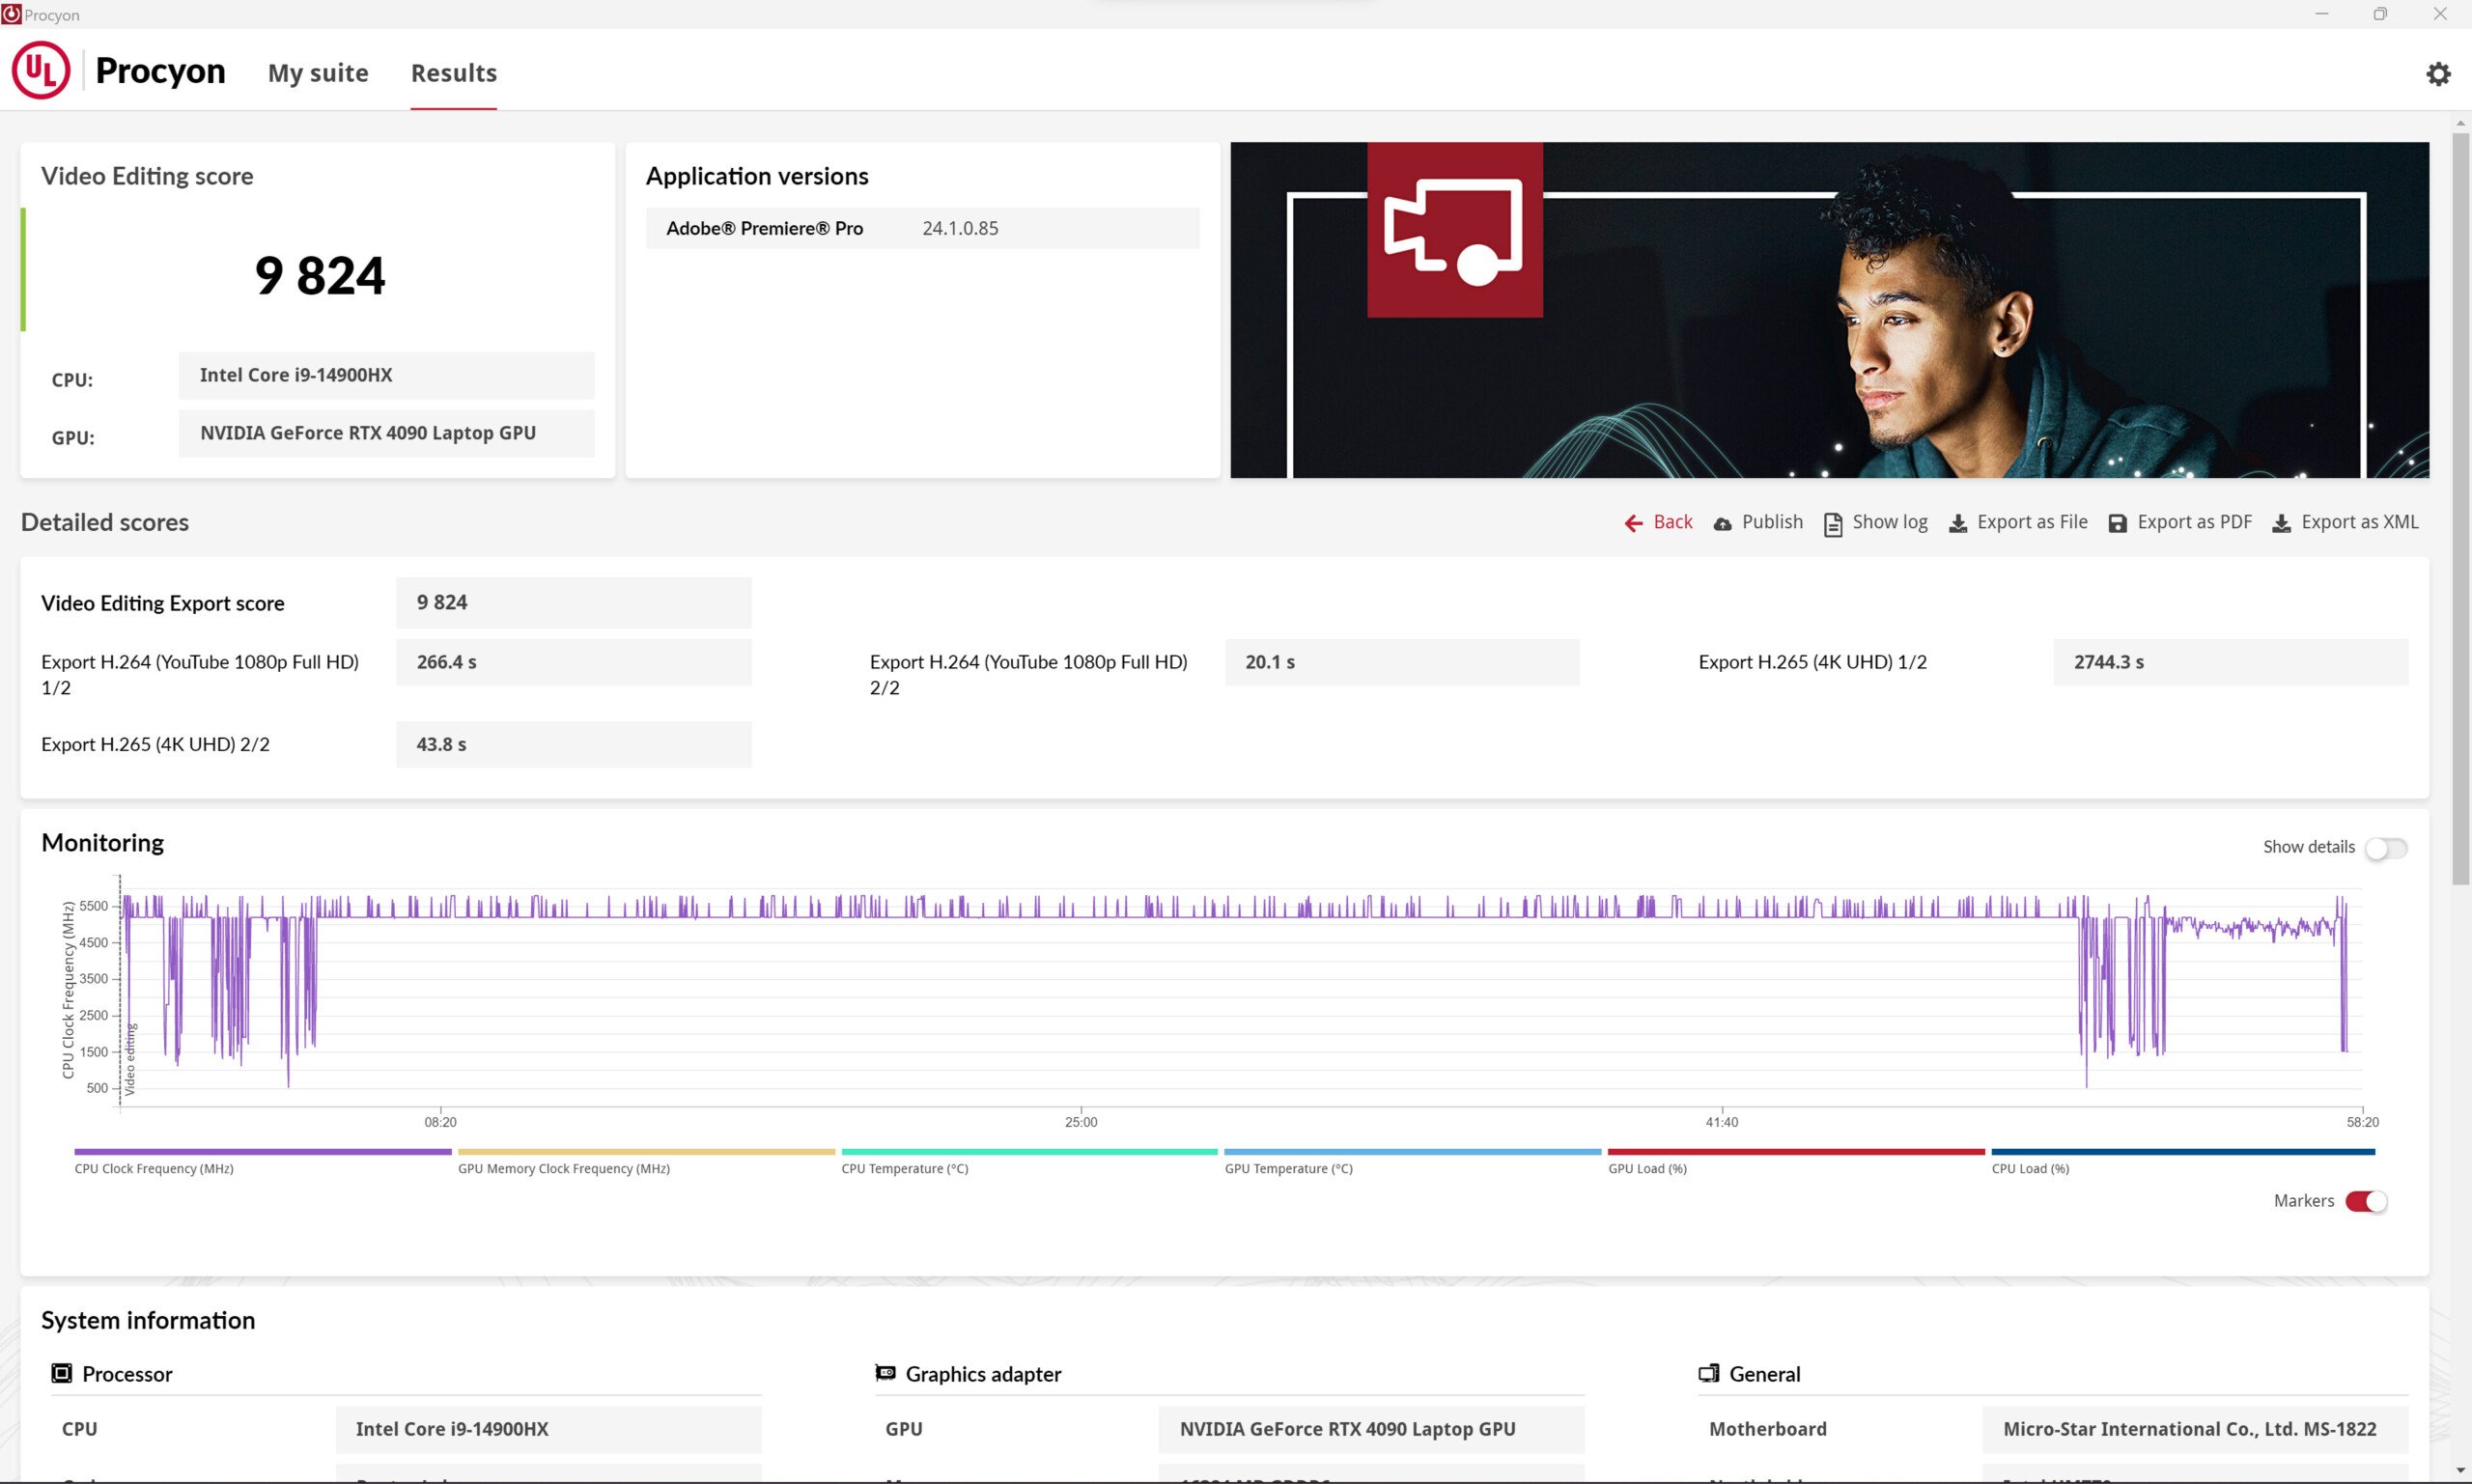Viewport: 2472px width, 1484px height.
Task: Click the Publish cloud icon
Action: click(x=1722, y=524)
